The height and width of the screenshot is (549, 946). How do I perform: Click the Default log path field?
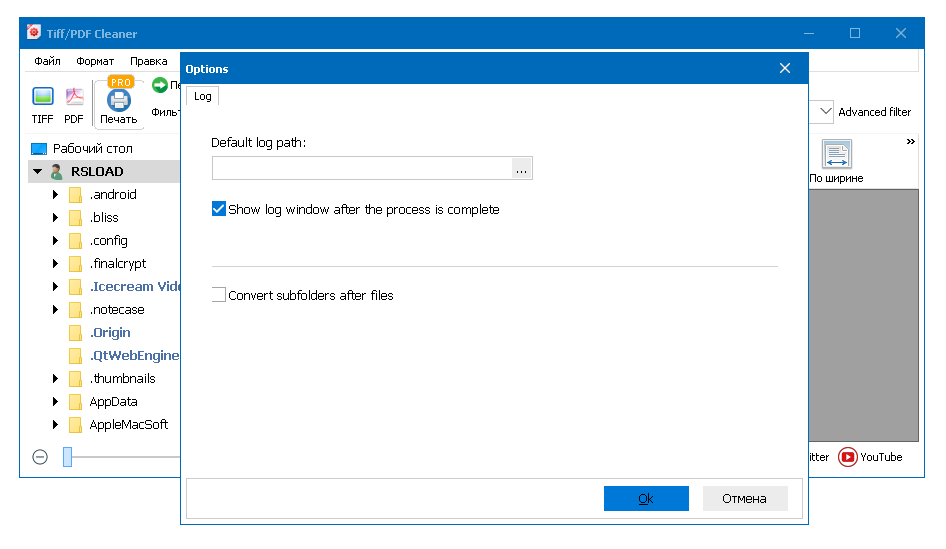point(361,168)
